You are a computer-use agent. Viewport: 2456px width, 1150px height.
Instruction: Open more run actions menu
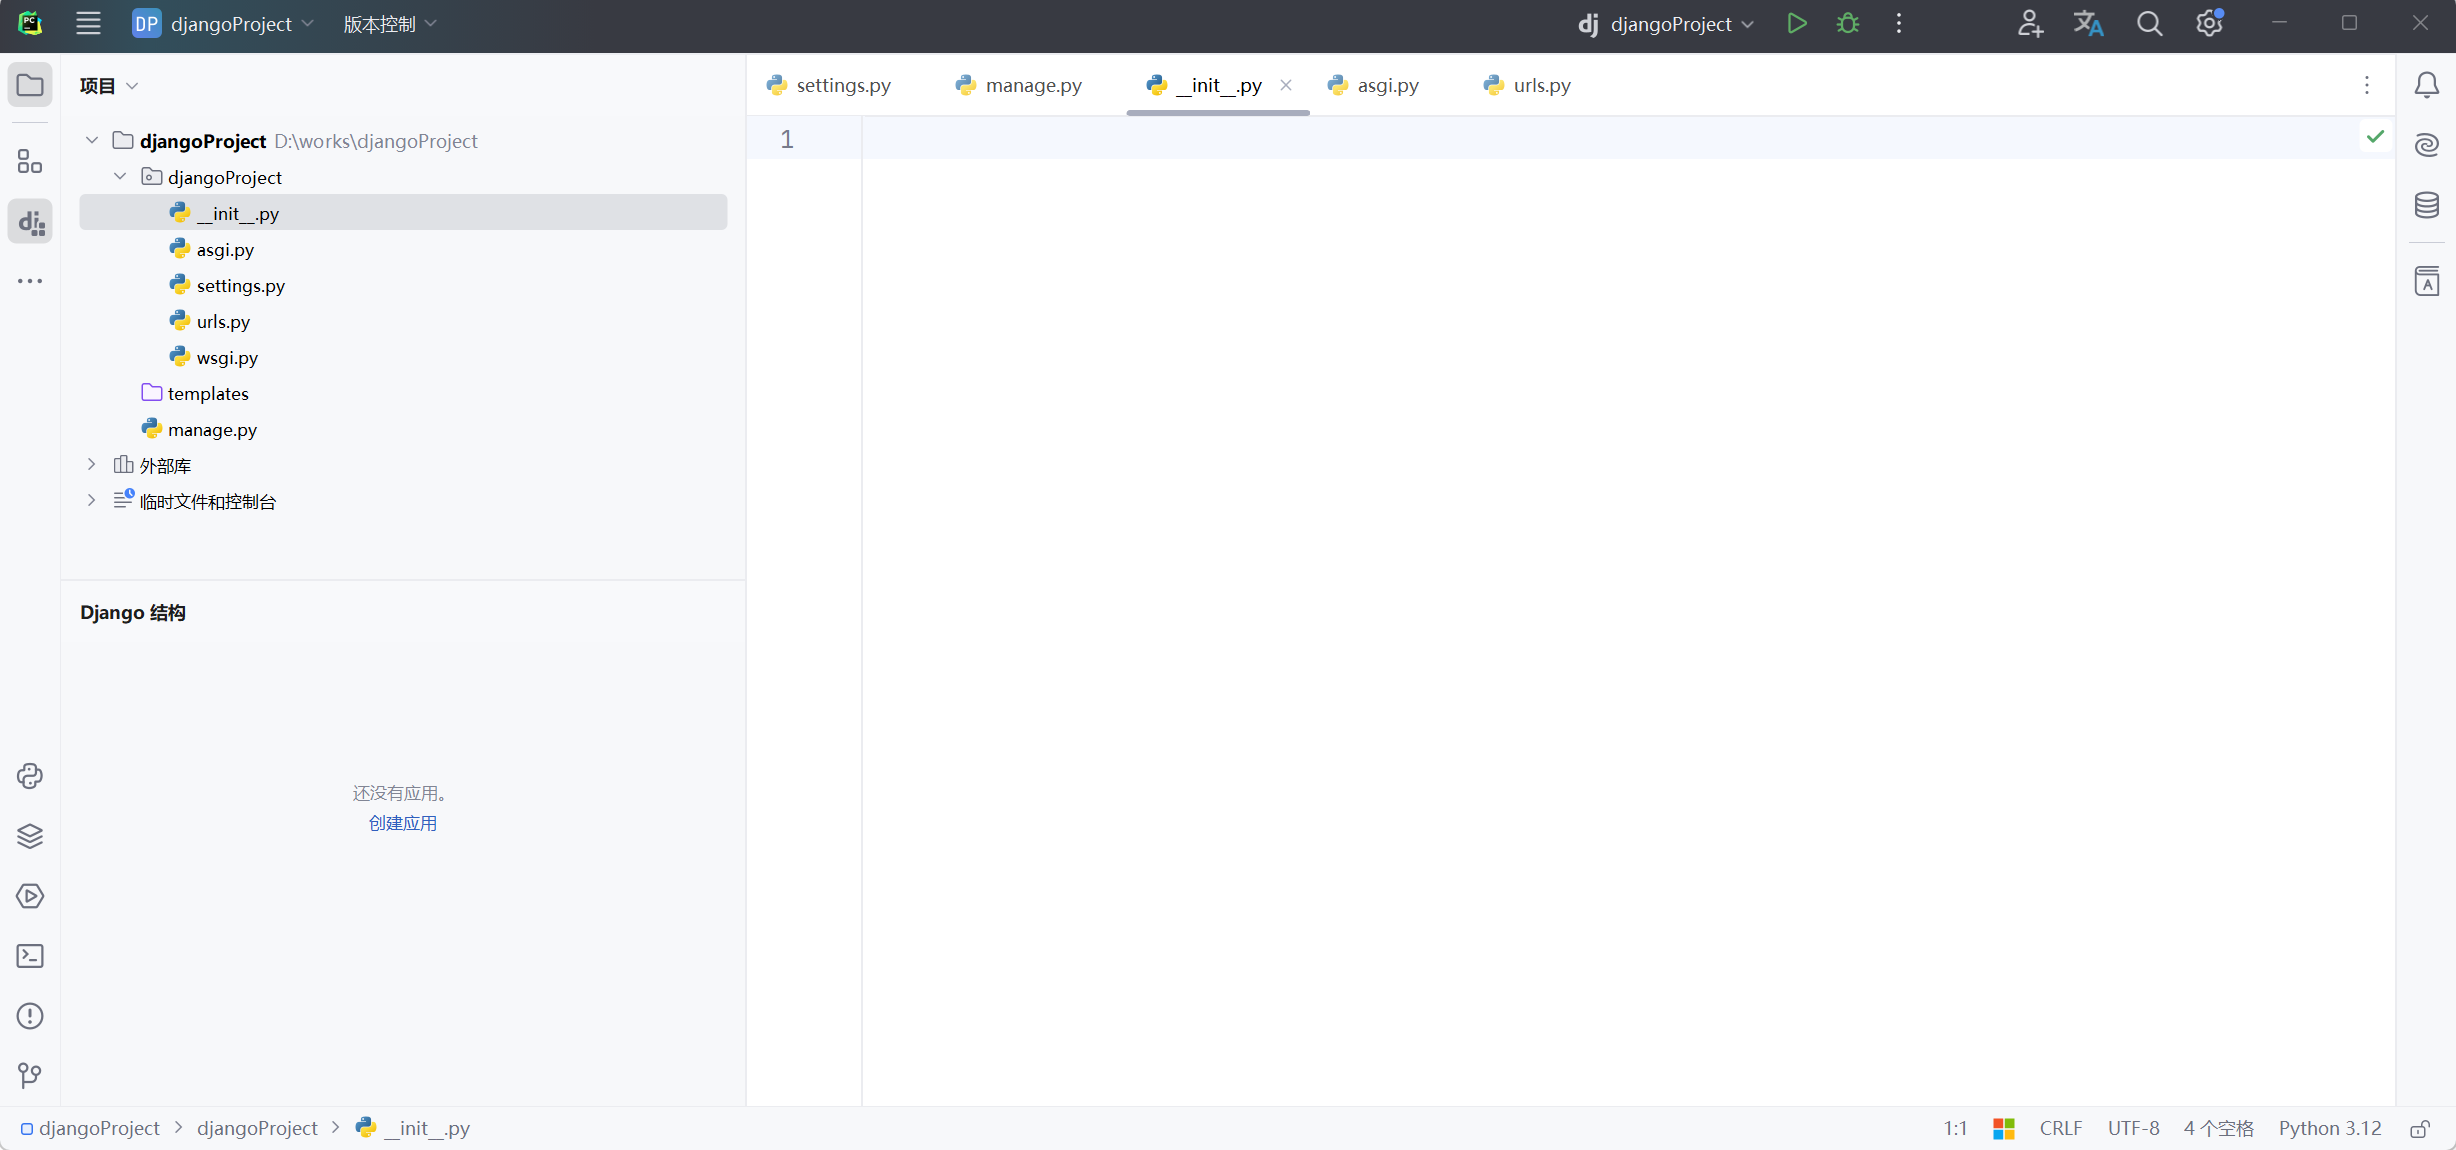click(x=1899, y=24)
